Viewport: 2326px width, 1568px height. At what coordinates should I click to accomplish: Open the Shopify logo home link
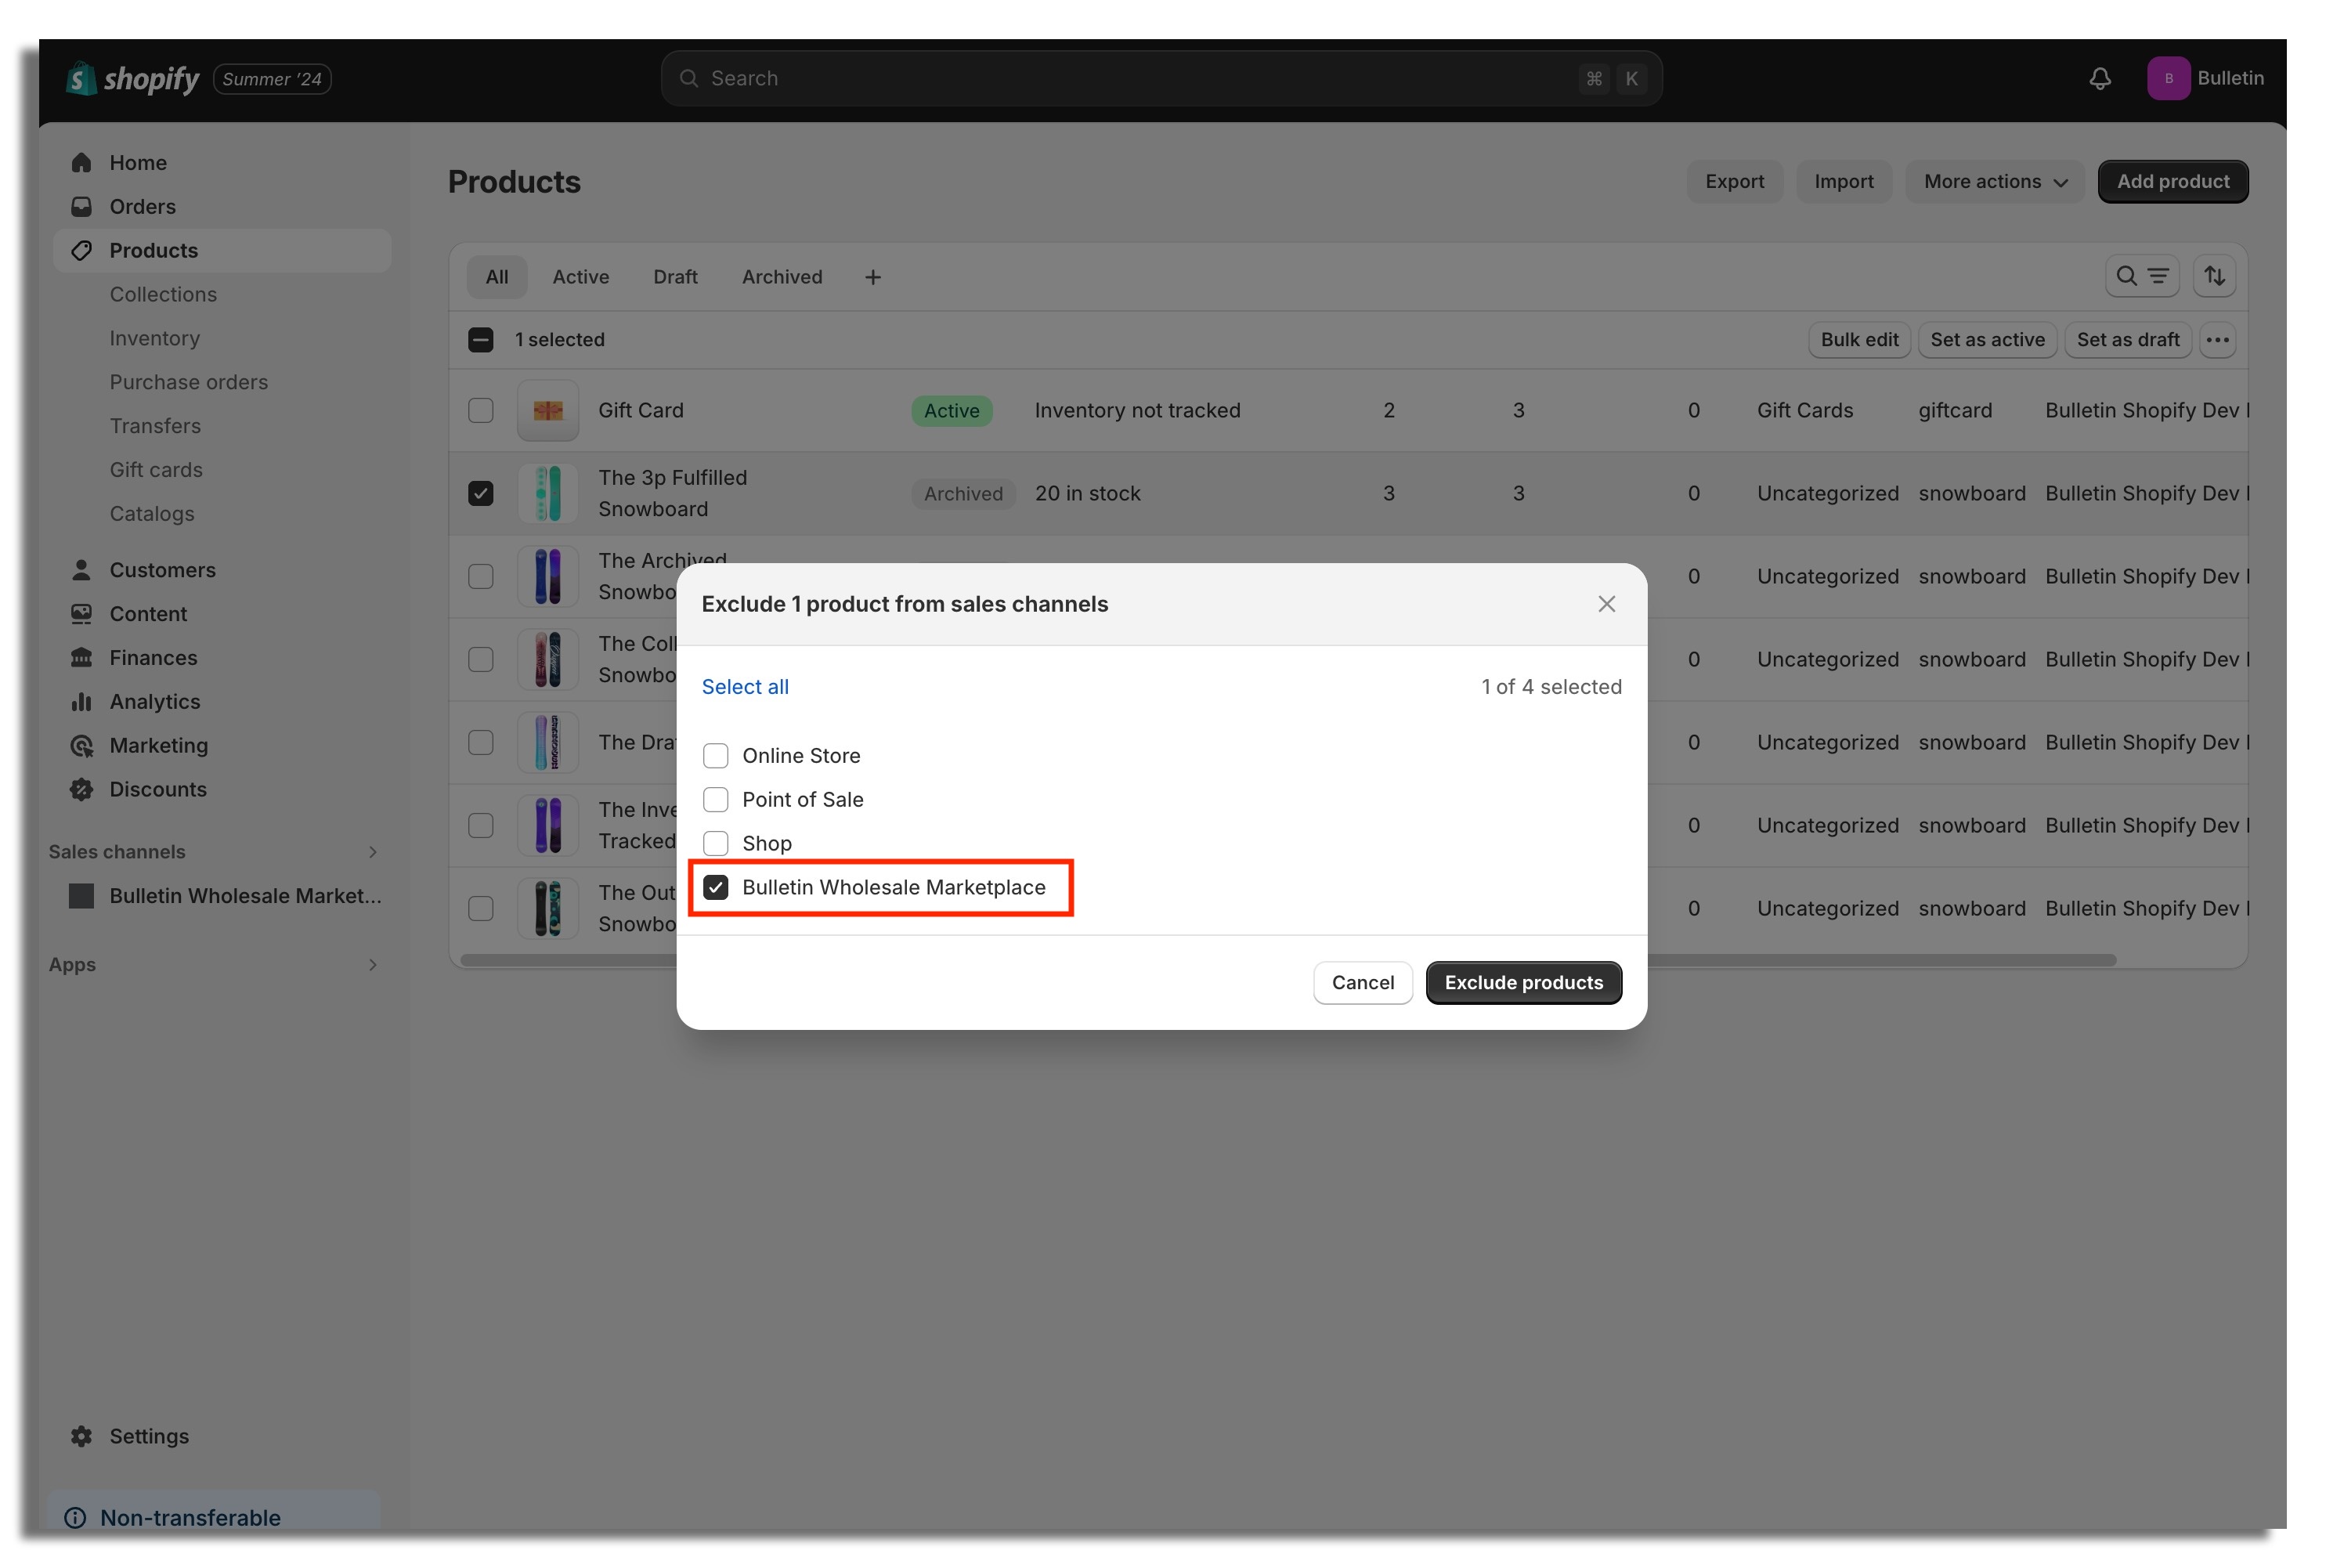[x=132, y=78]
